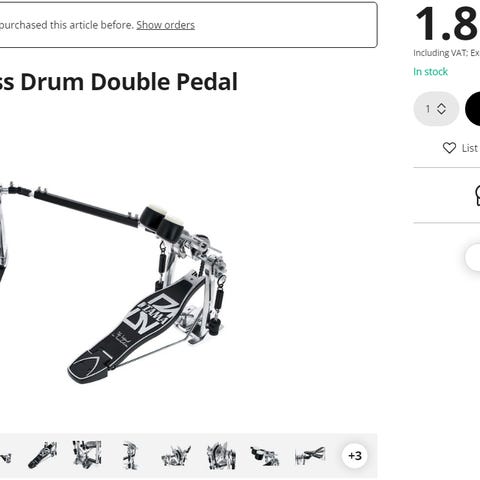Select the eighth thumbnail with connecting rod
This screenshot has width=480, height=480.
pos(310,455)
